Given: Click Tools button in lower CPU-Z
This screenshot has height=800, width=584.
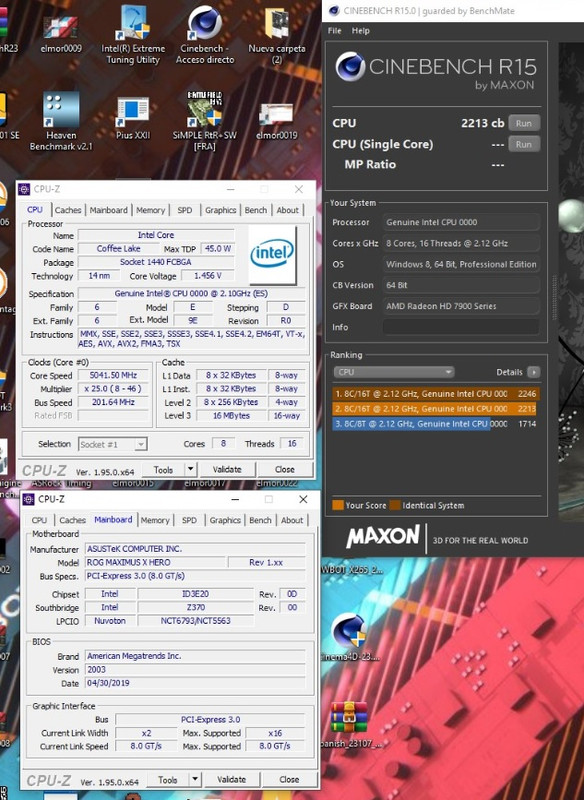Looking at the screenshot, I should 167,779.
